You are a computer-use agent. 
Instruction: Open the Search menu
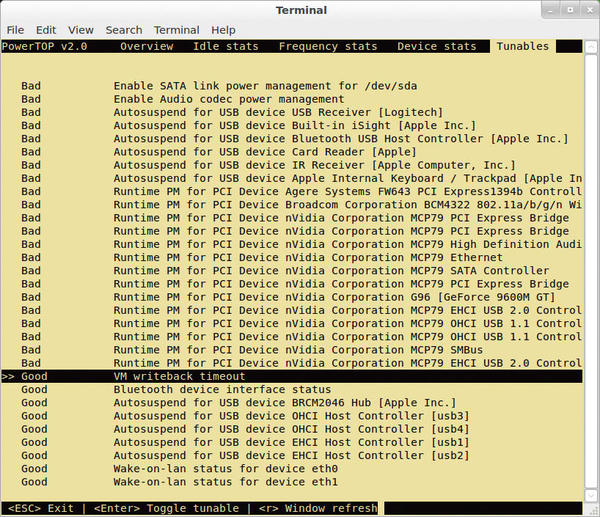coord(124,30)
